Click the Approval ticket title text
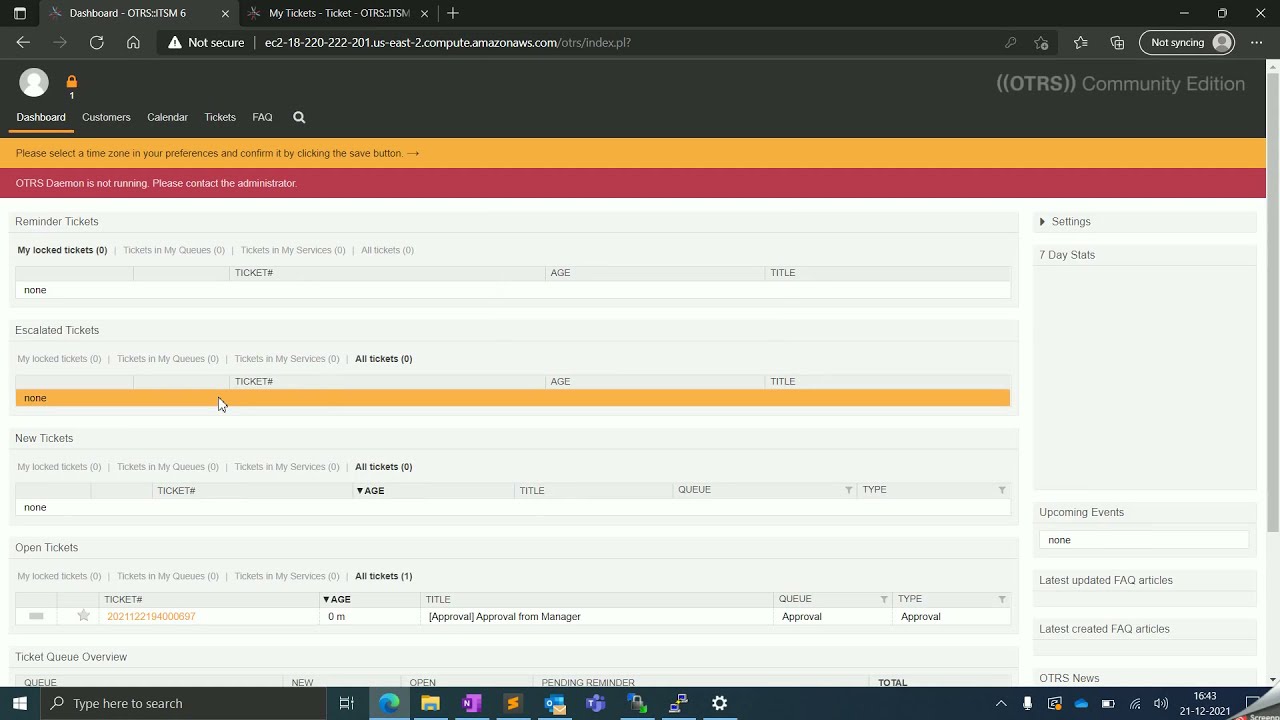Screen dimensions: 1280x720 coord(505,616)
